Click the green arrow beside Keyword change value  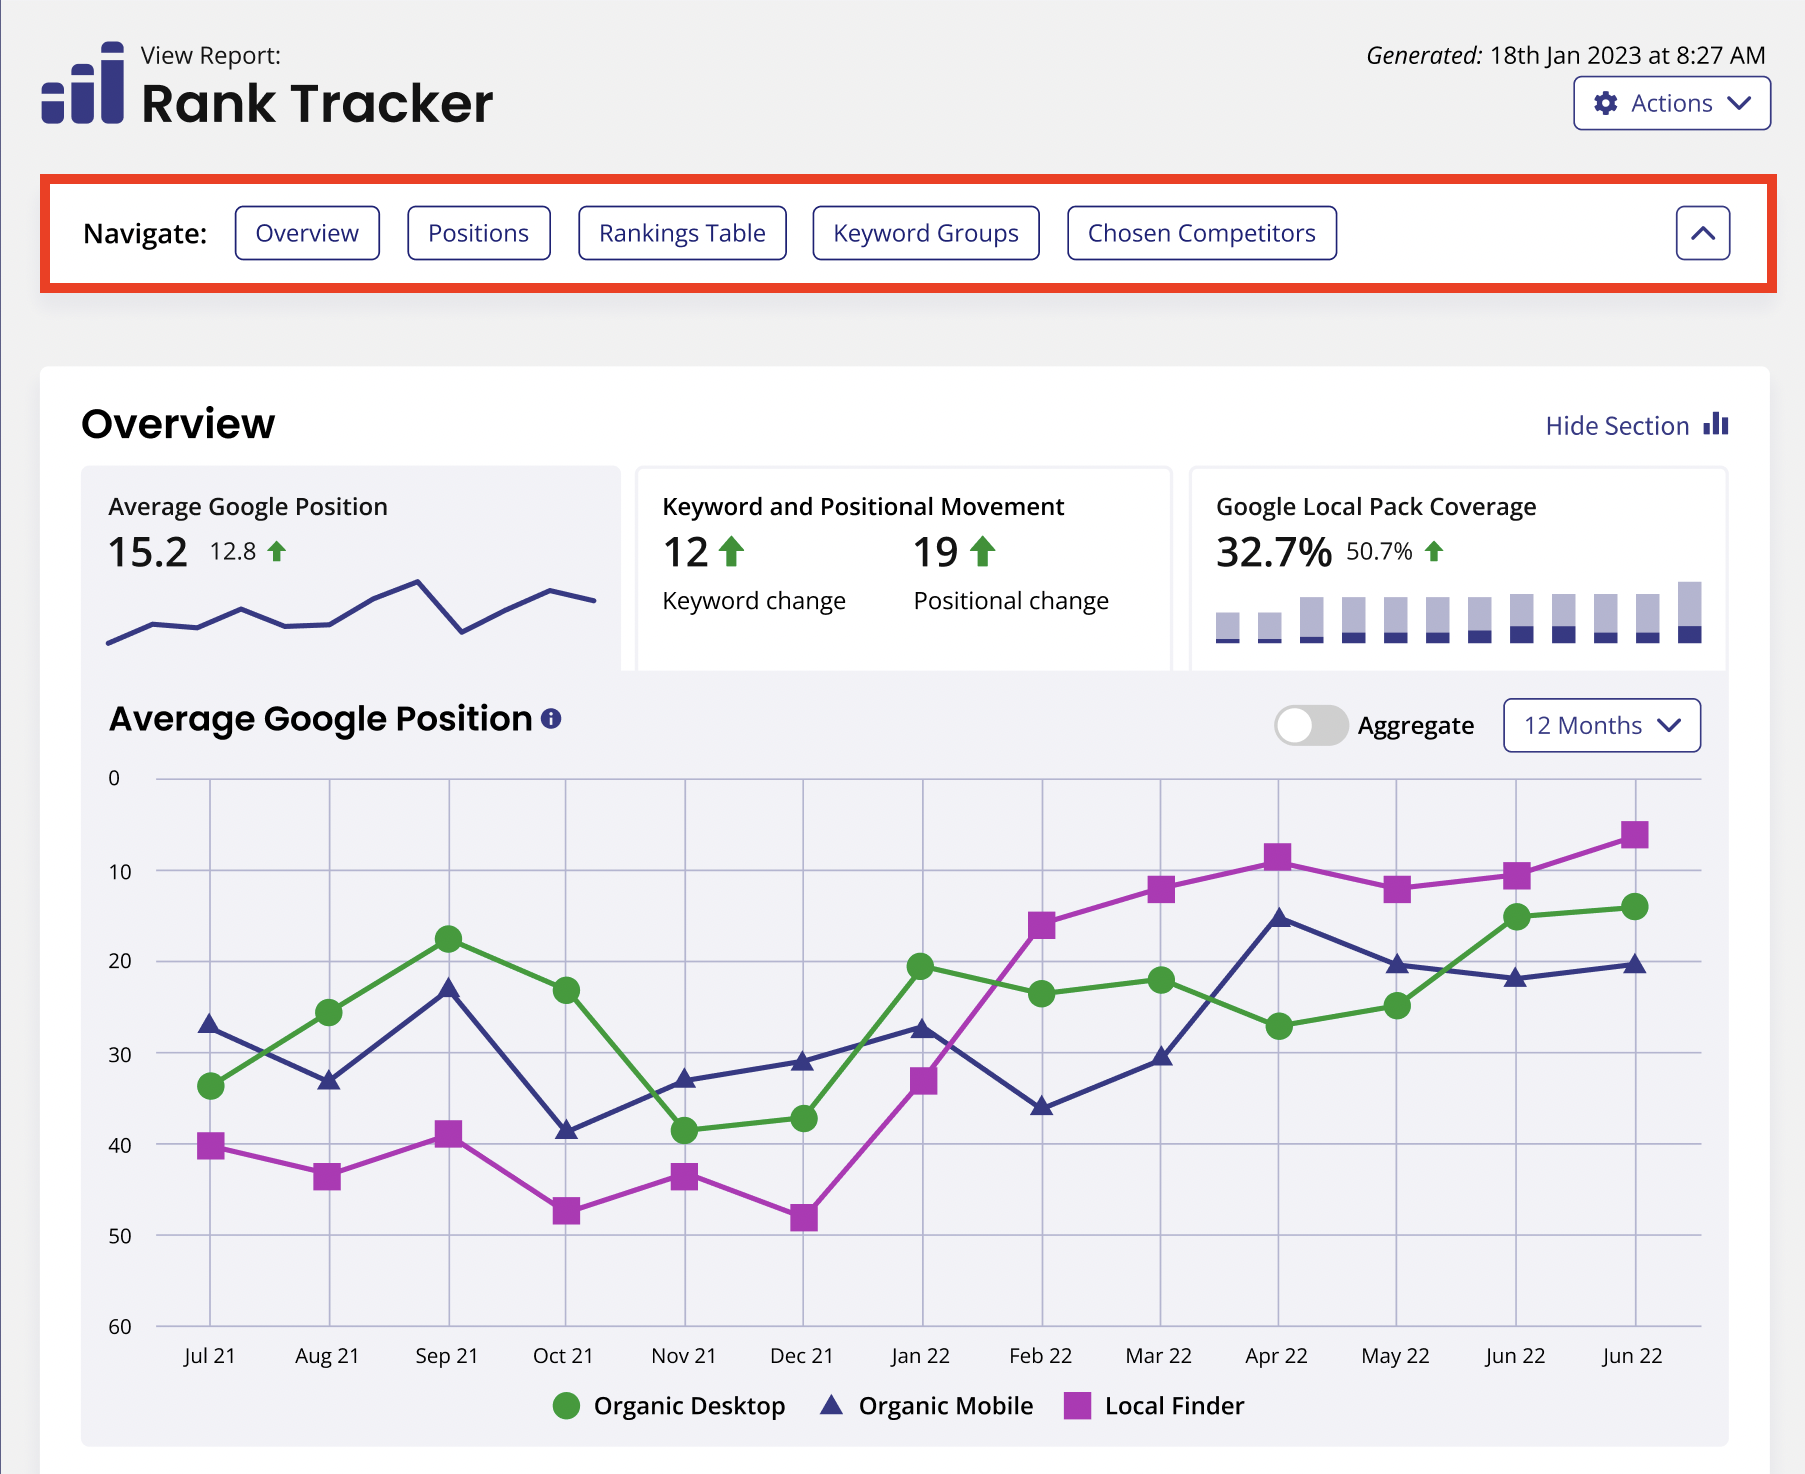tap(732, 551)
